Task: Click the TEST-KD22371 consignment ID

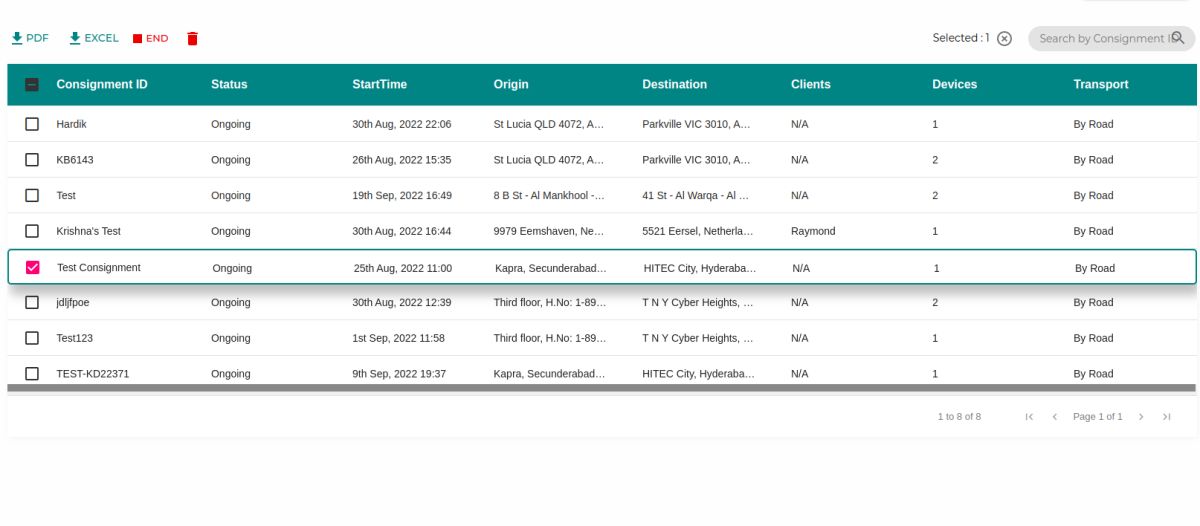Action: click(93, 374)
